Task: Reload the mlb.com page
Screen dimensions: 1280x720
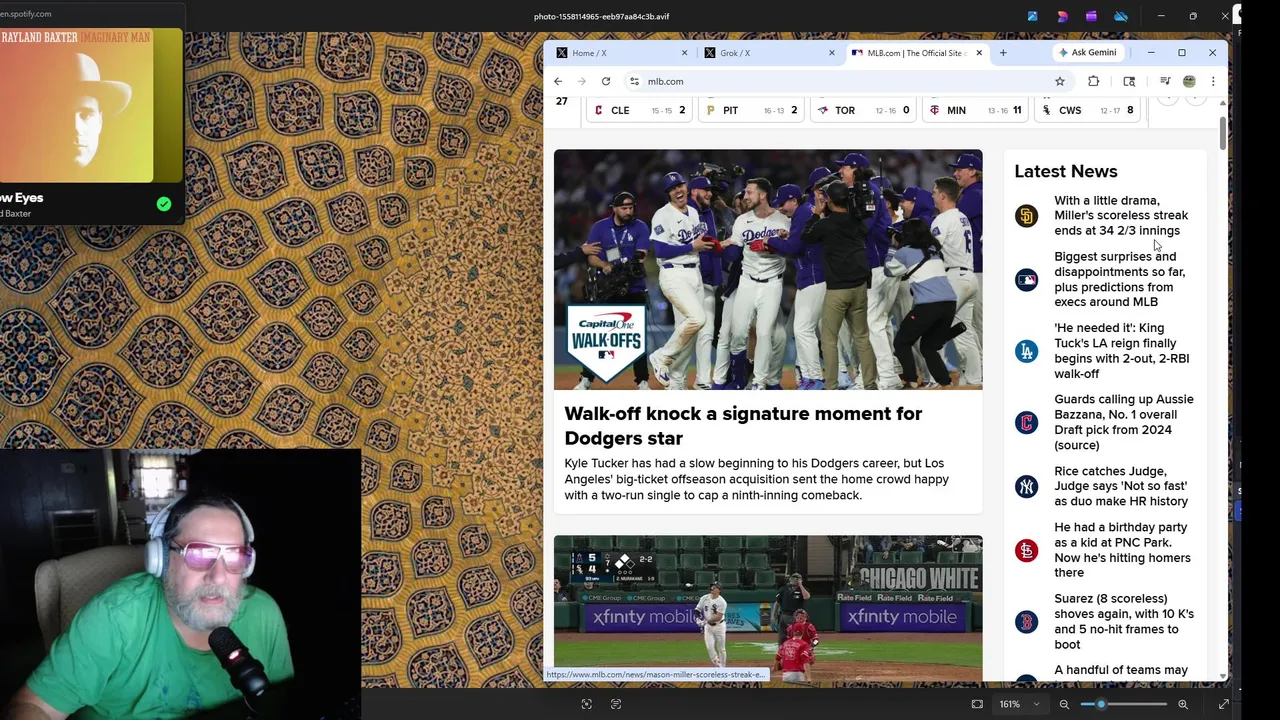Action: [606, 81]
